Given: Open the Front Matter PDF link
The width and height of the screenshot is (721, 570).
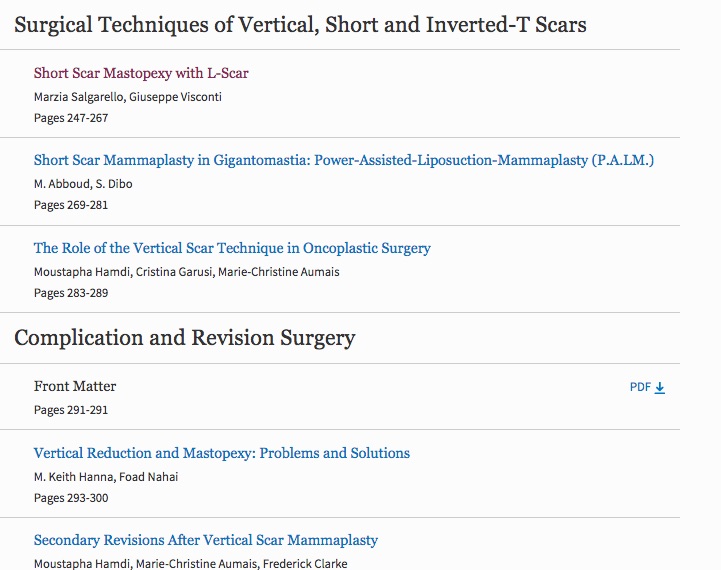Looking at the screenshot, I should click(647, 388).
